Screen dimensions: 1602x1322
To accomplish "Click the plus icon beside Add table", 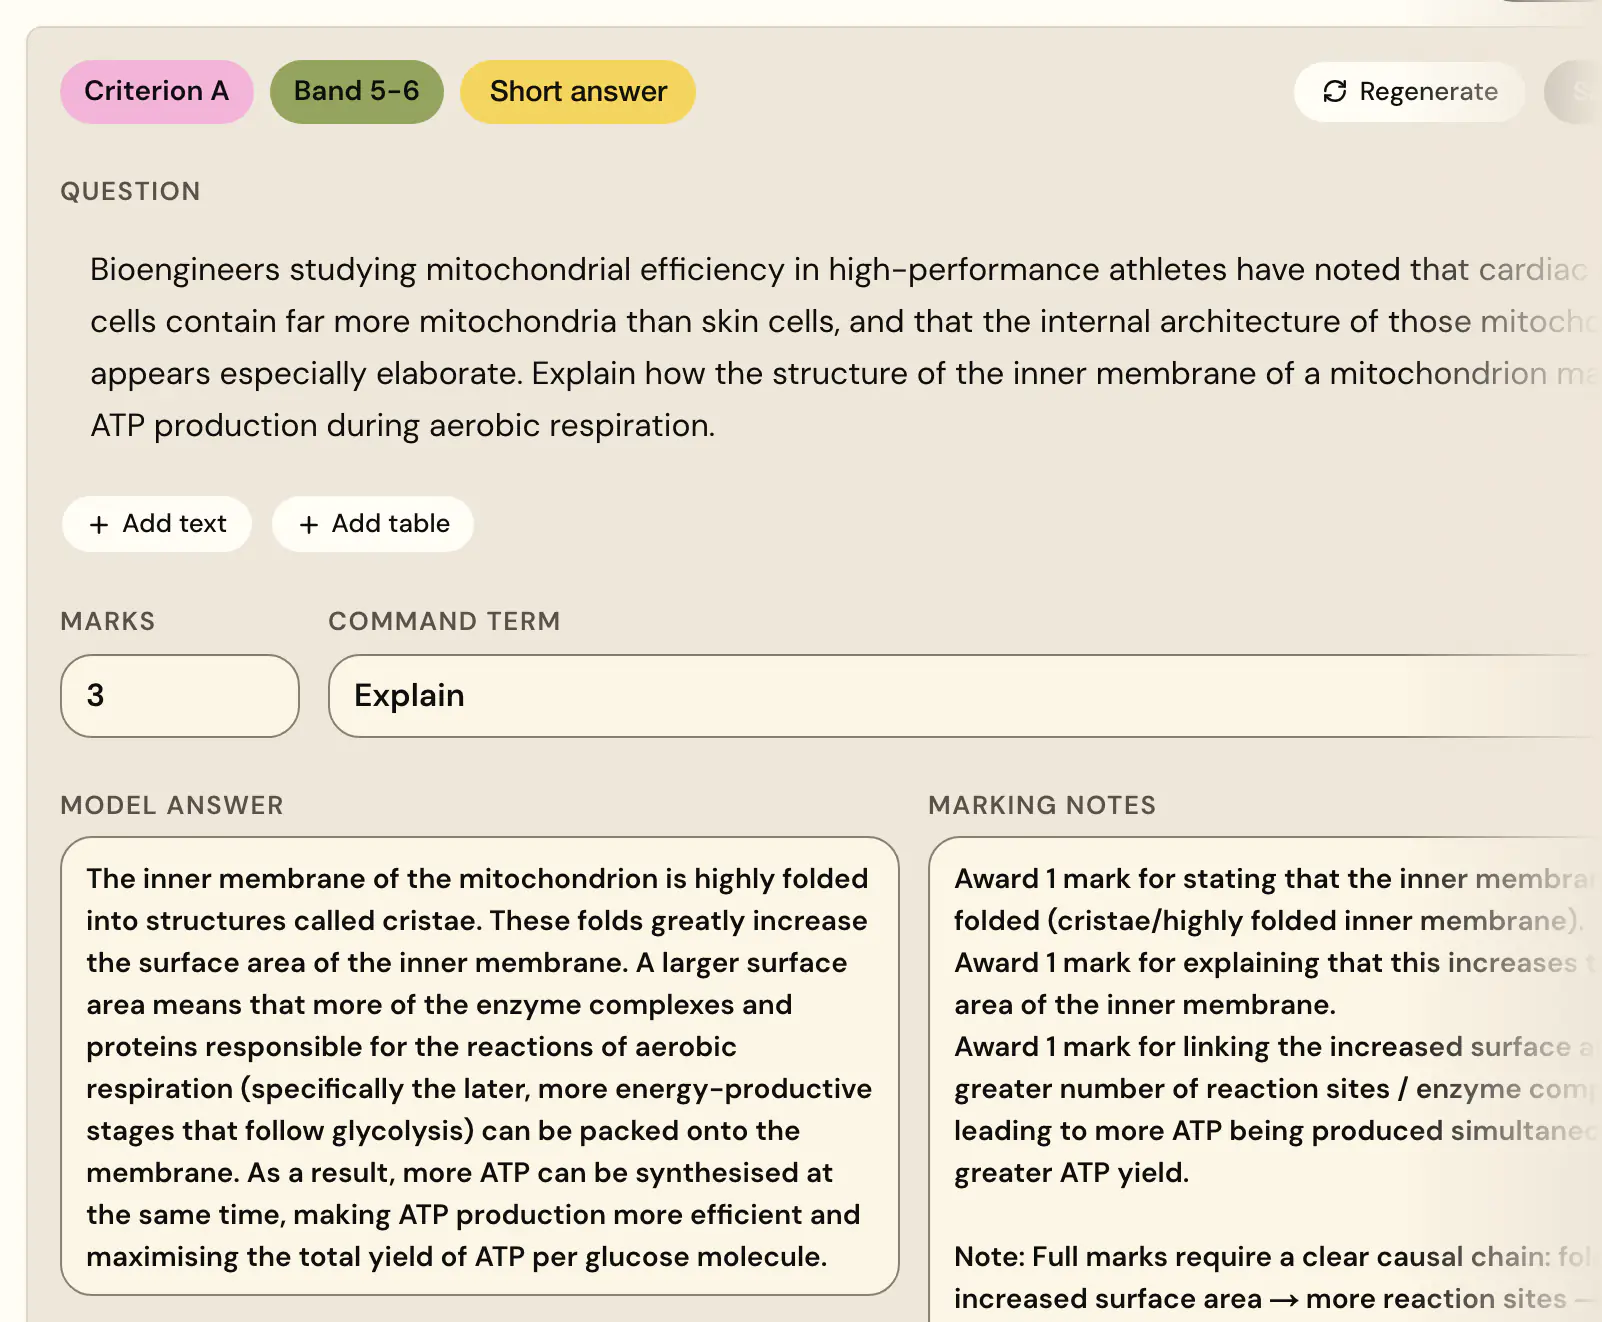I will click(309, 525).
